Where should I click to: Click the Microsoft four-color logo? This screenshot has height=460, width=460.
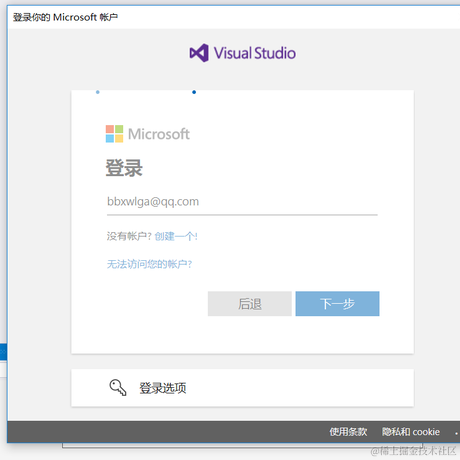(x=114, y=134)
